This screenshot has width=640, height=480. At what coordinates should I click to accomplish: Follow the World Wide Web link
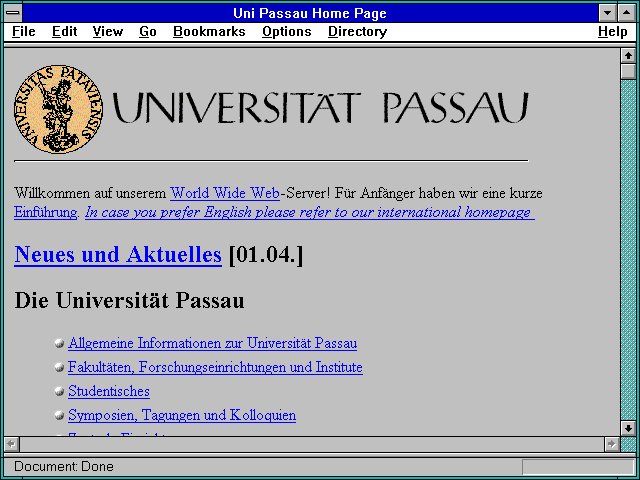coord(225,193)
